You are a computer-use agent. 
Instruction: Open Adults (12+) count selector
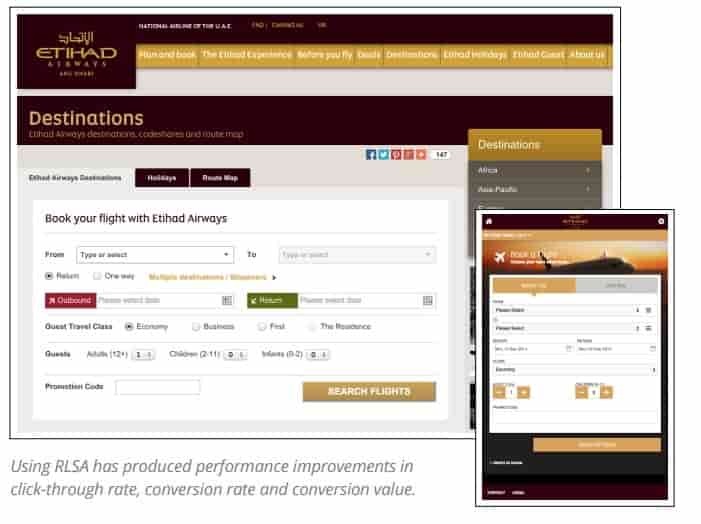(x=144, y=355)
